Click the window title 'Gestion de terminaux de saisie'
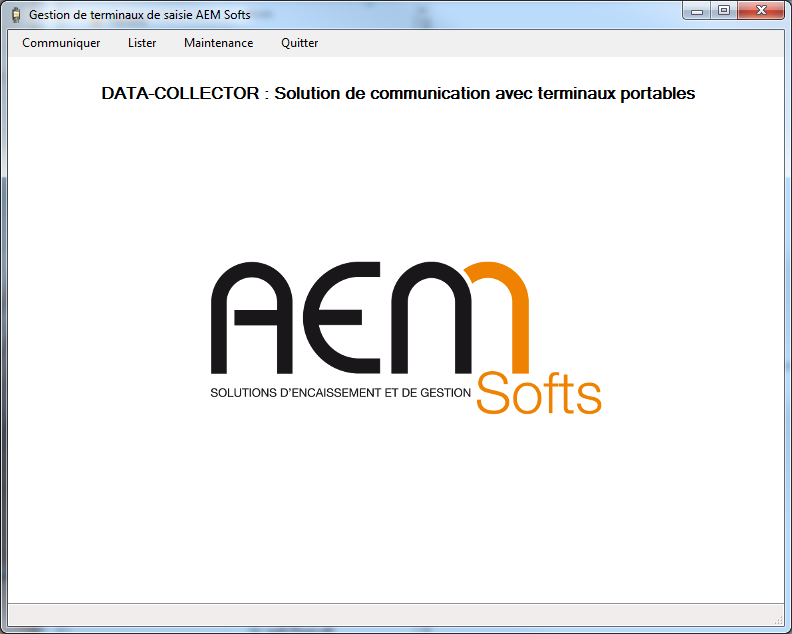 click(x=139, y=15)
